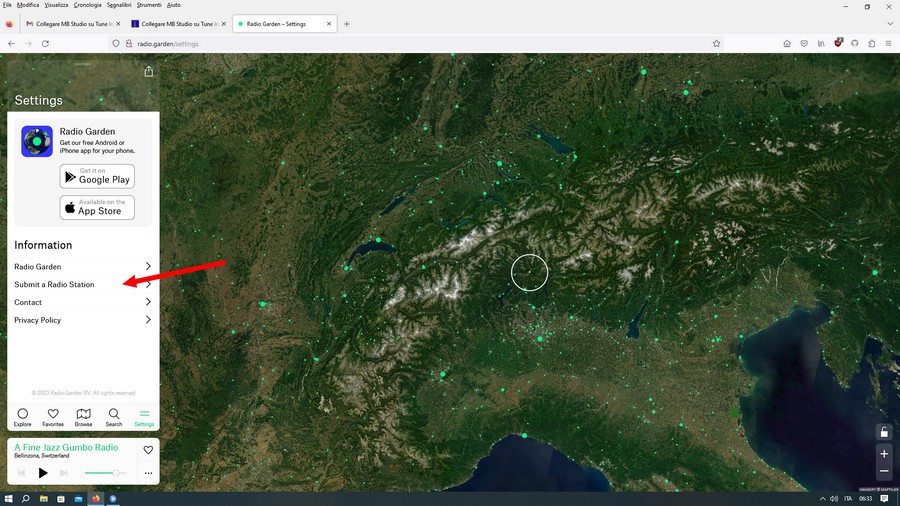This screenshot has width=900, height=506.
Task: Skip to the previous station
Action: (x=21, y=473)
